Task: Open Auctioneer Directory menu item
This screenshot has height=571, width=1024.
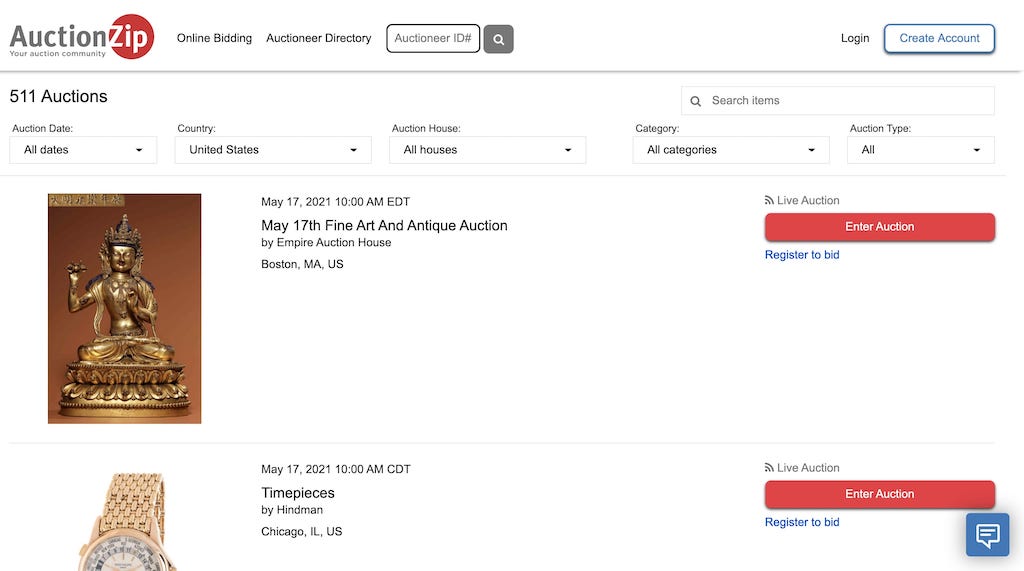Action: pos(319,38)
